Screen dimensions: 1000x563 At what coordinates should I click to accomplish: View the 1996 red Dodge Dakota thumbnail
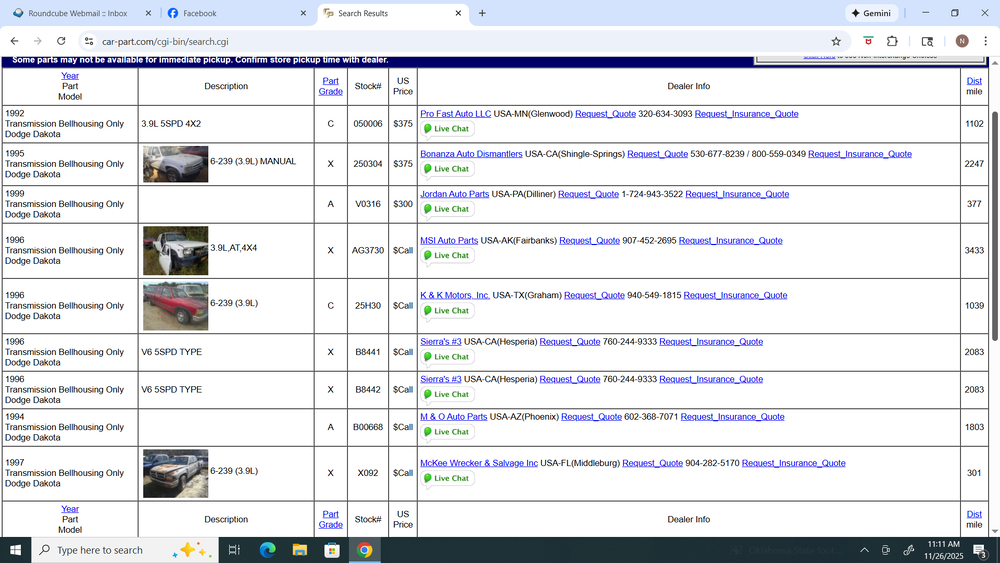click(x=175, y=305)
